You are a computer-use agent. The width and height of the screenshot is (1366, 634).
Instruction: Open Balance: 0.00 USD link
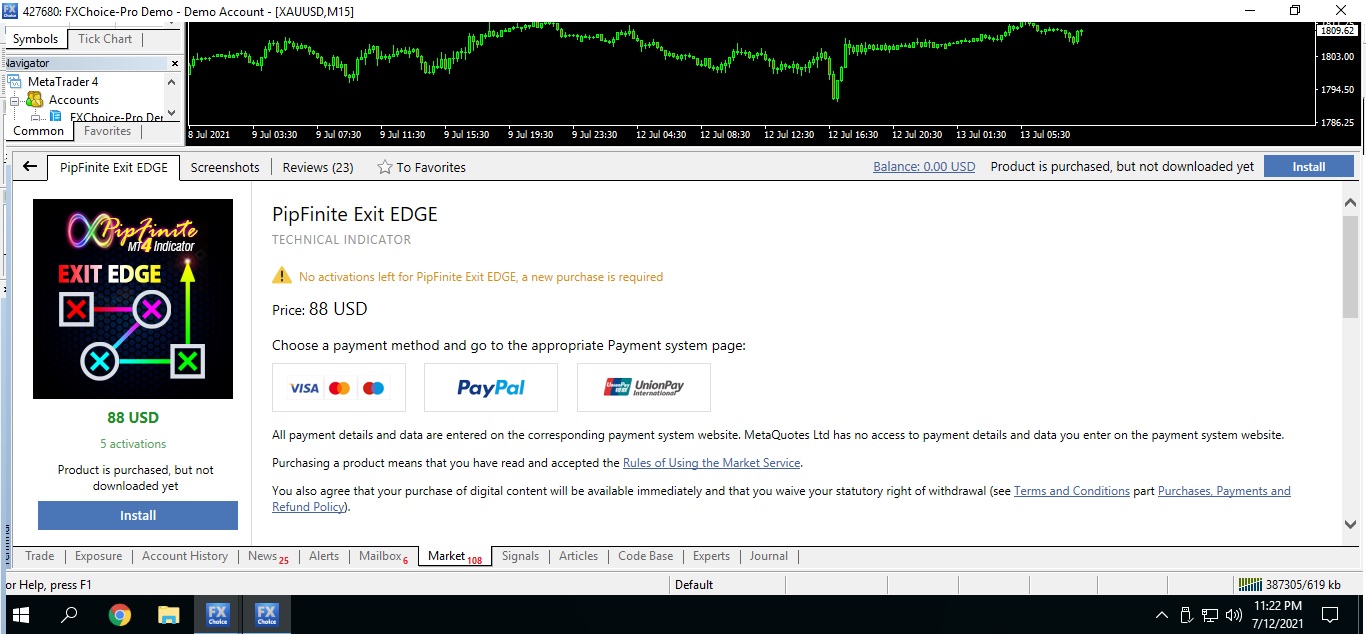pos(924,167)
